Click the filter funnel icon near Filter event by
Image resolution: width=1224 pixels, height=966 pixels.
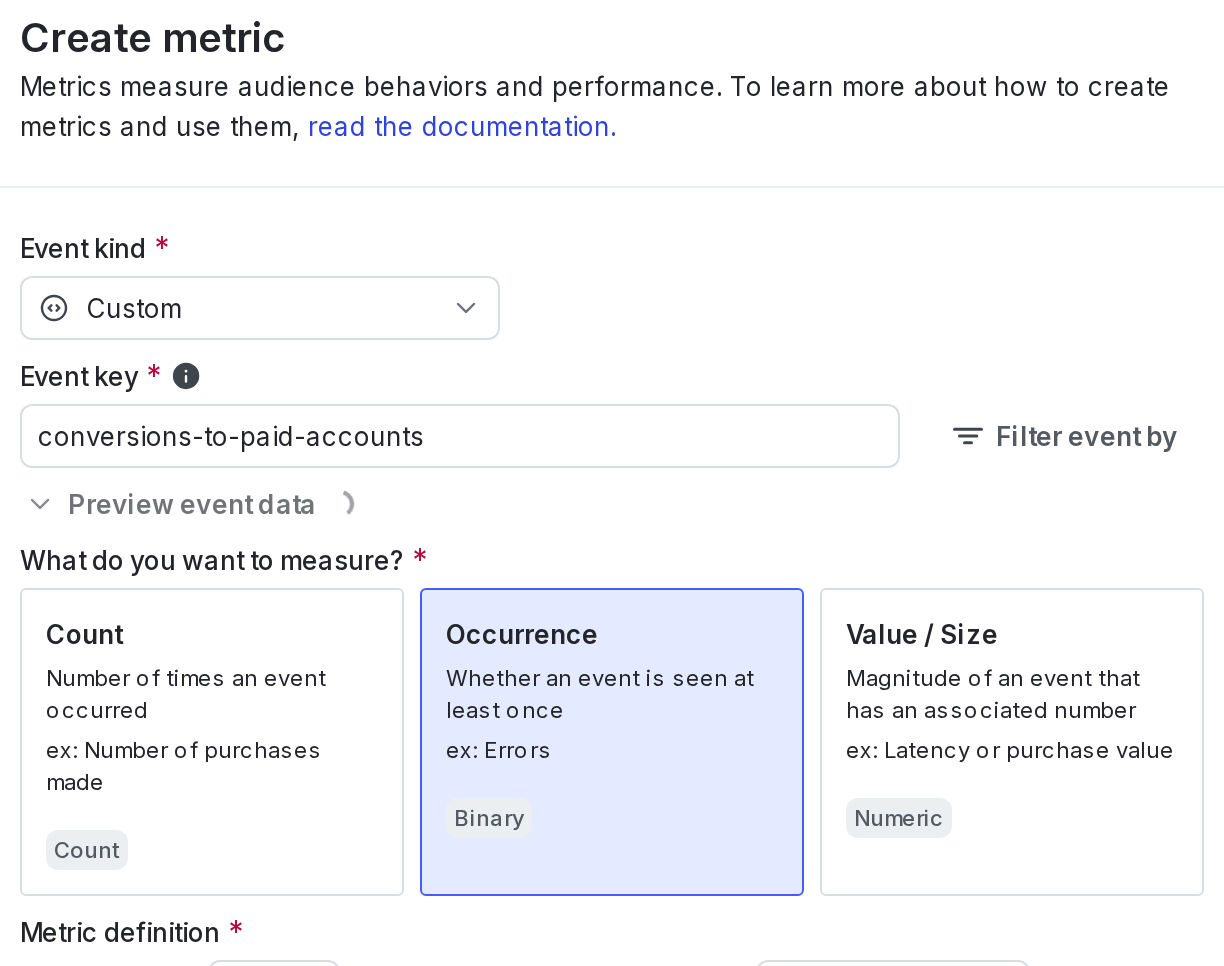[966, 436]
